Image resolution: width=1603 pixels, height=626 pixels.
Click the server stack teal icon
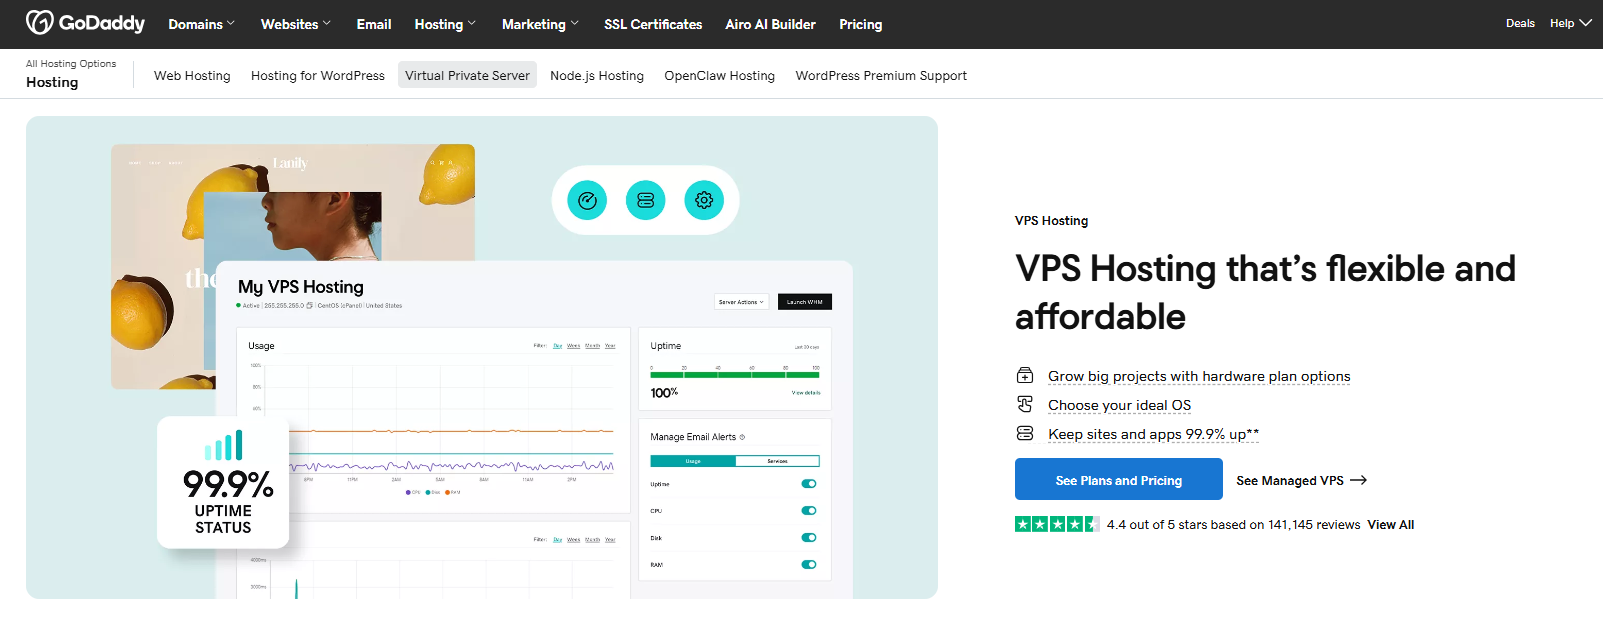645,200
